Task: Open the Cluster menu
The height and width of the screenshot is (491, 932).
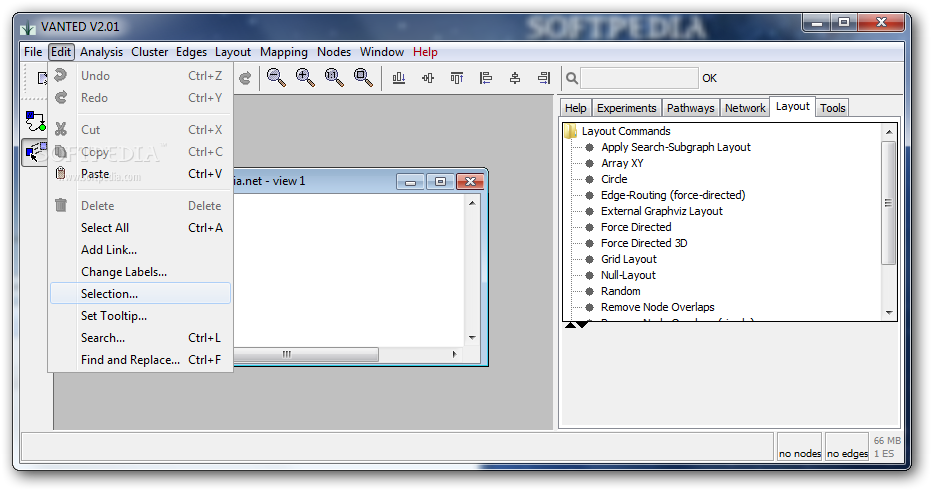Action: (x=150, y=52)
